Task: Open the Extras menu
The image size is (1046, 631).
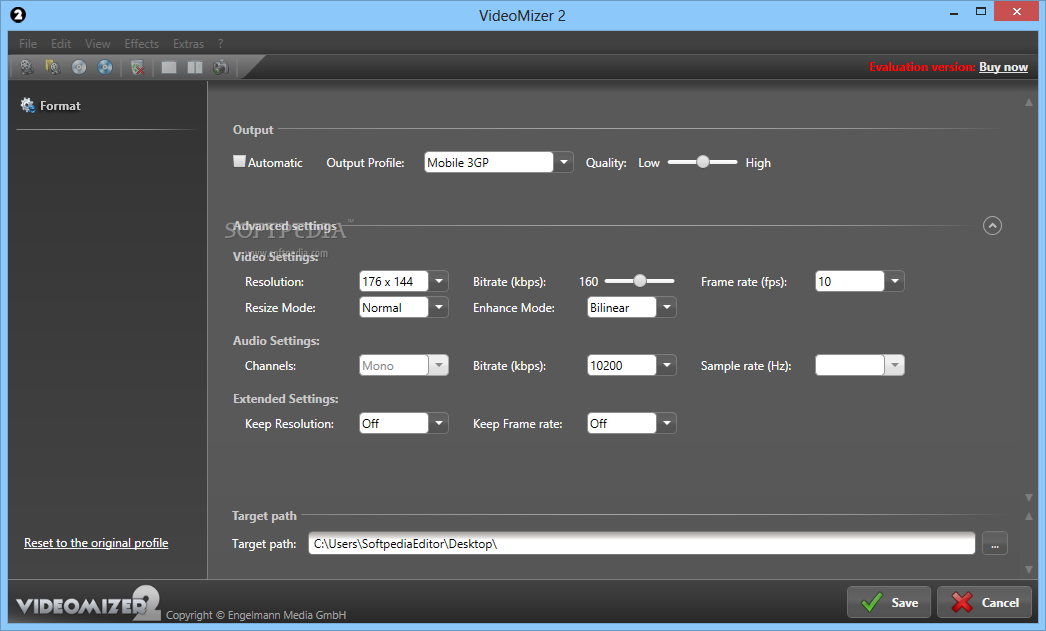Action: 188,44
